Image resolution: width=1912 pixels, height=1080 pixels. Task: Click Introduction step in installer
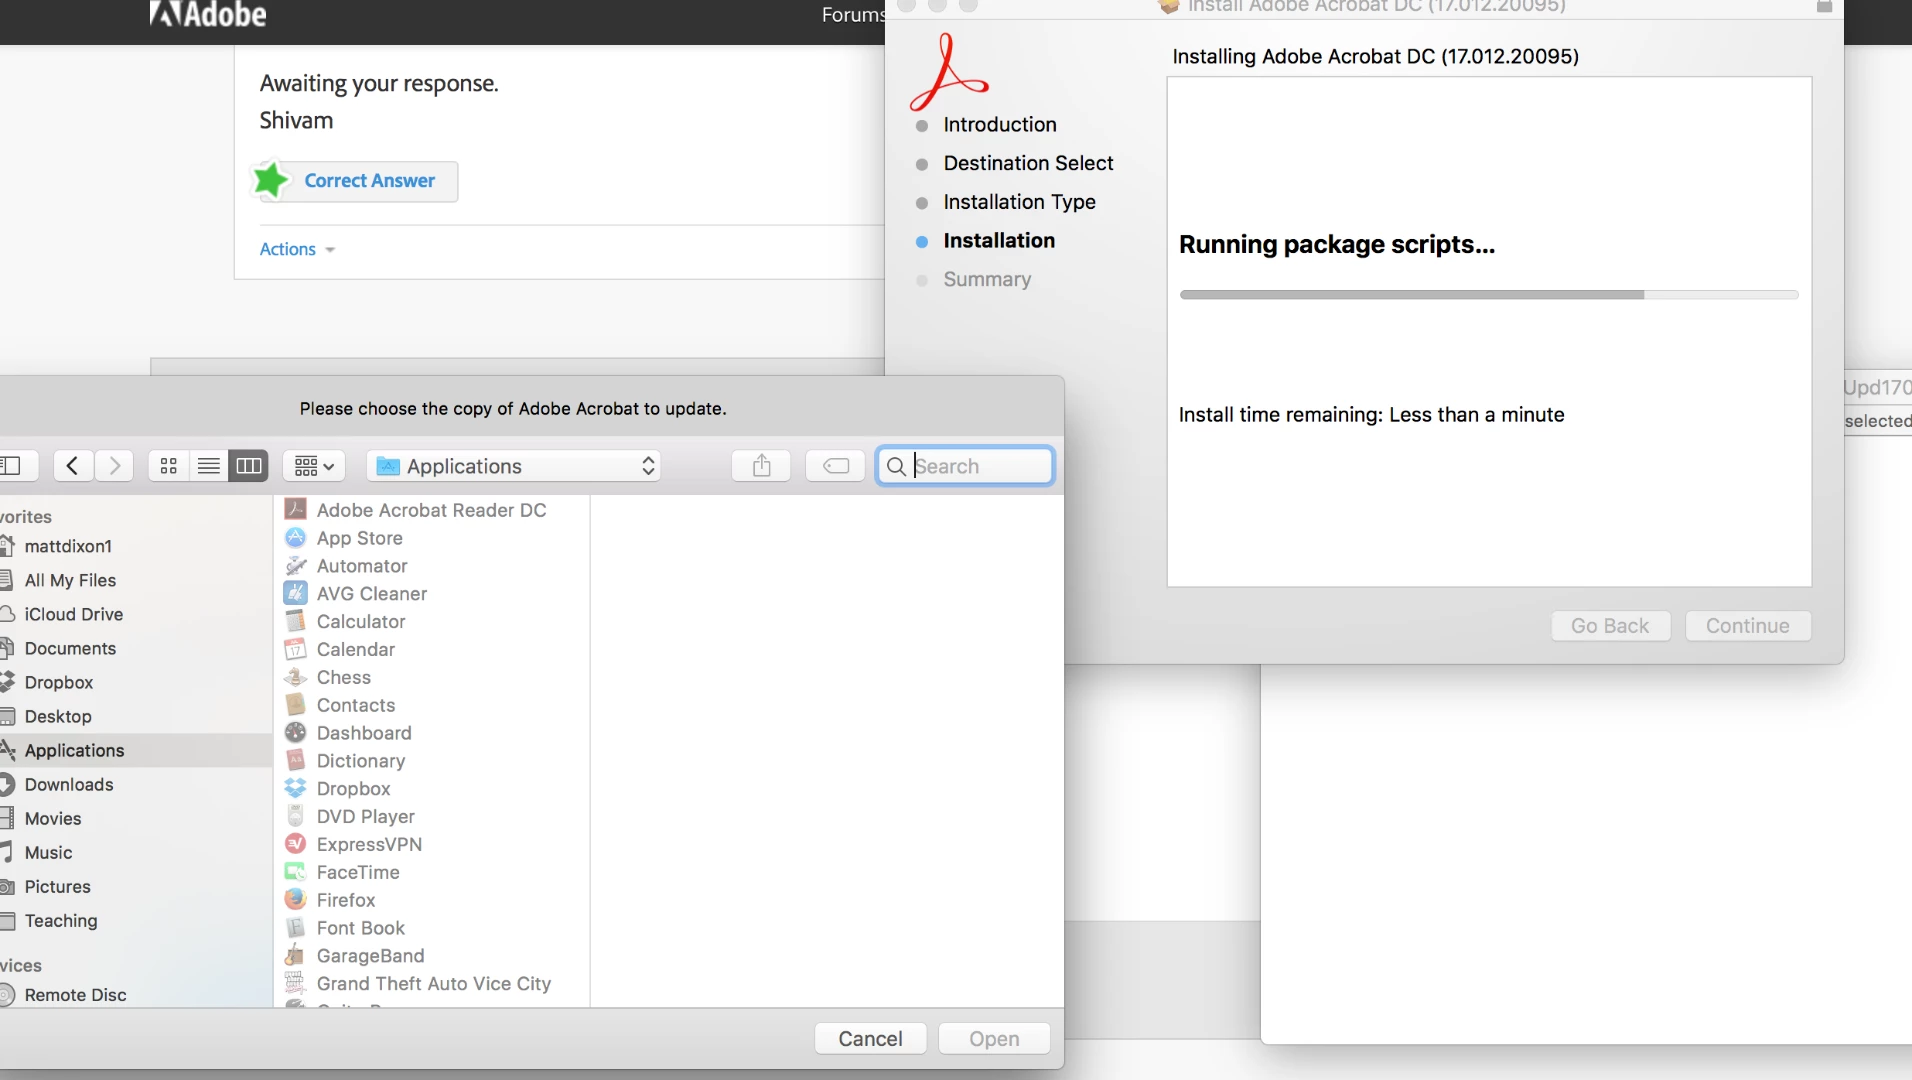(1000, 125)
